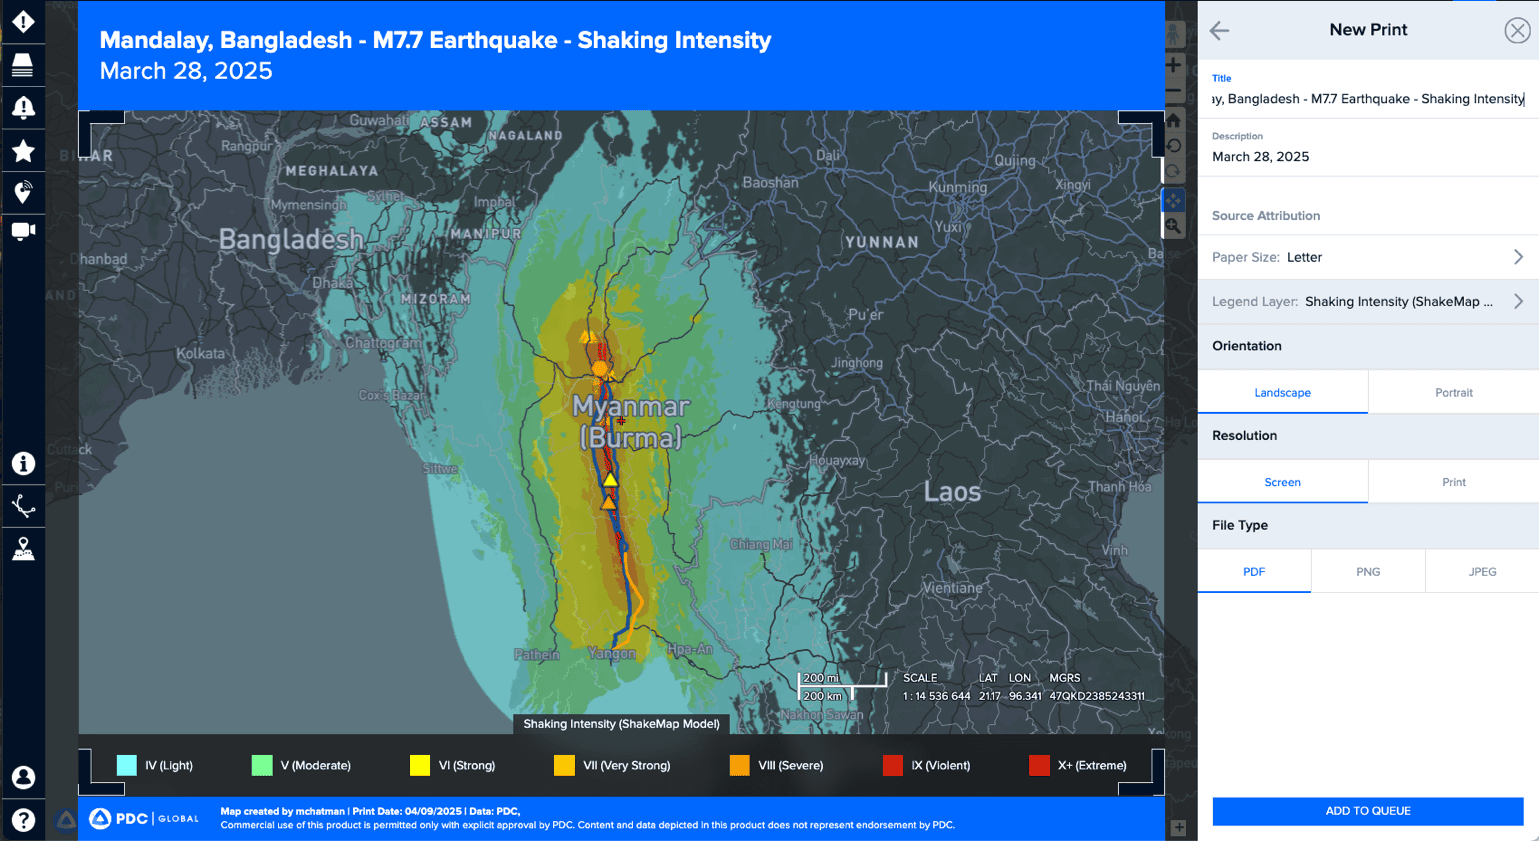
Task: Click the video camera icon
Action: pos(23,231)
